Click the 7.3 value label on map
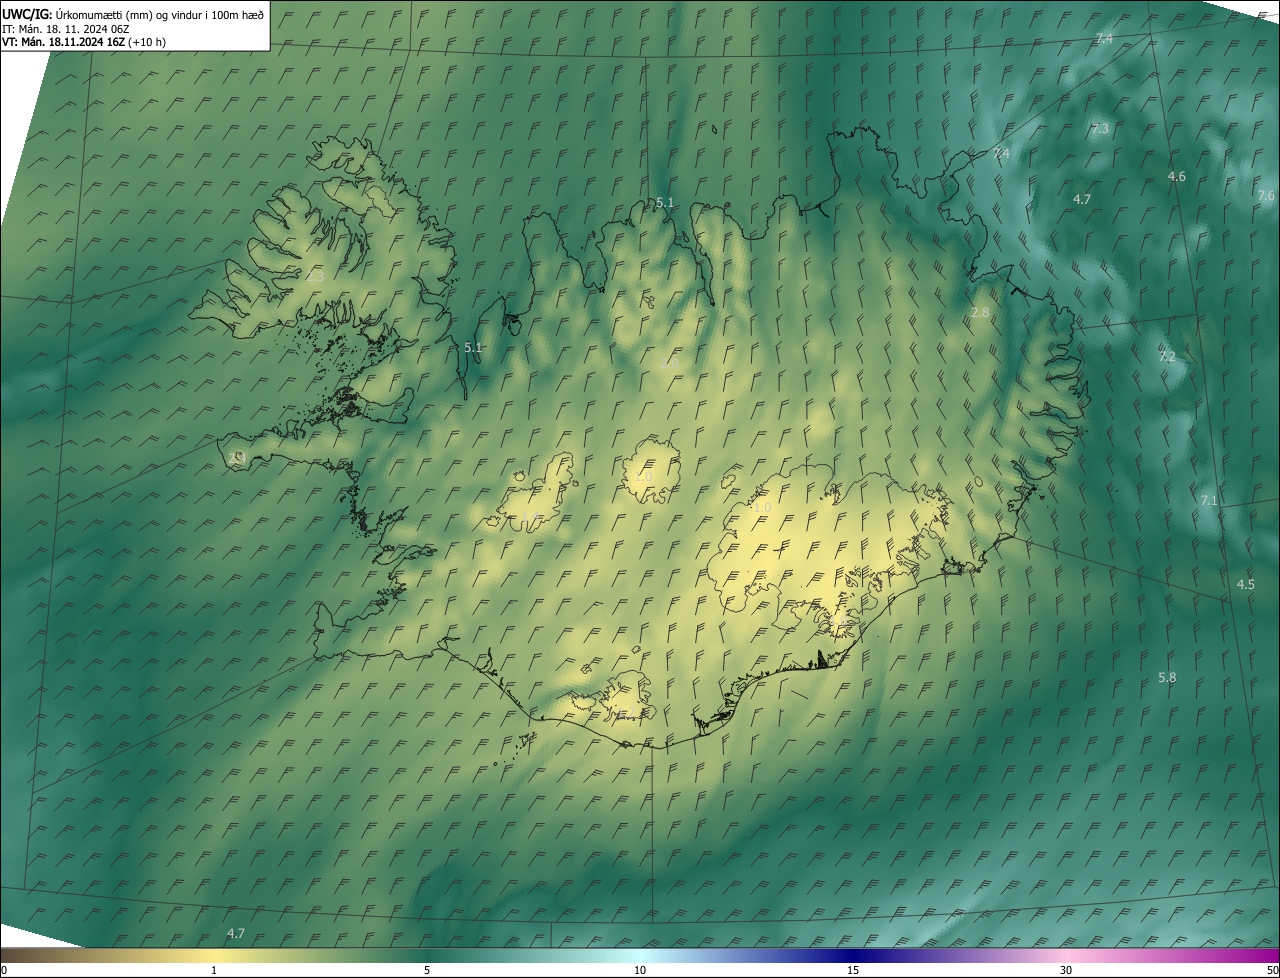The height and width of the screenshot is (978, 1280). pos(1100,129)
